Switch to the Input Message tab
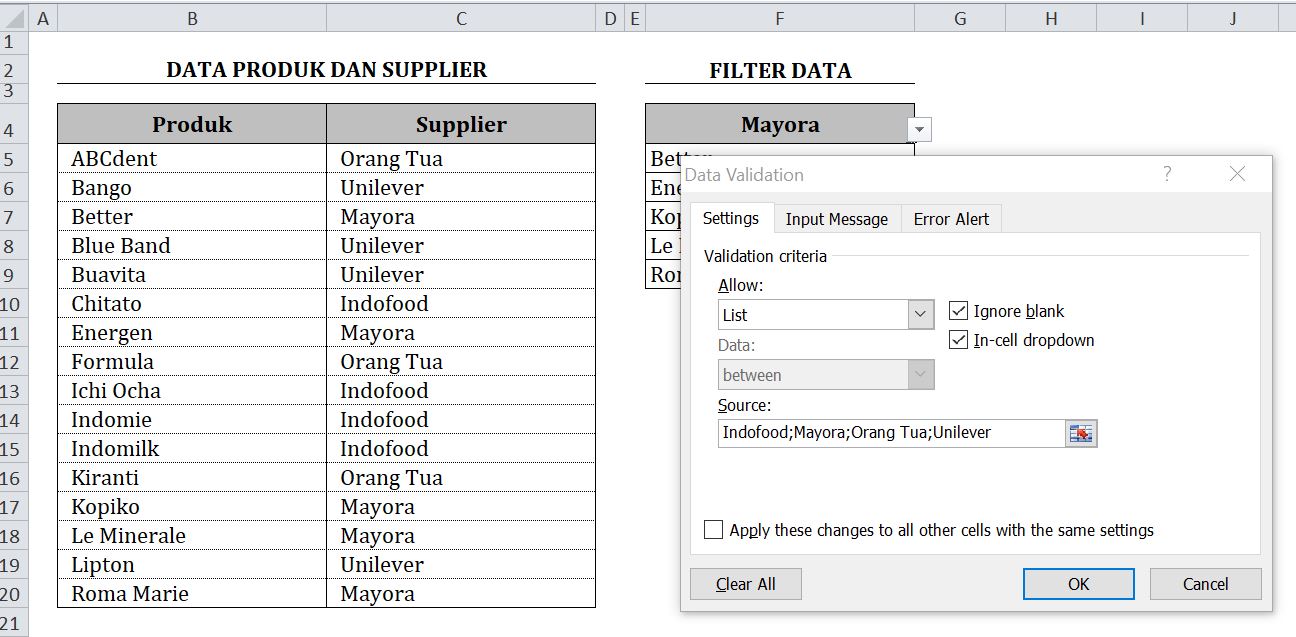Viewport: 1296px width, 637px height. [837, 218]
